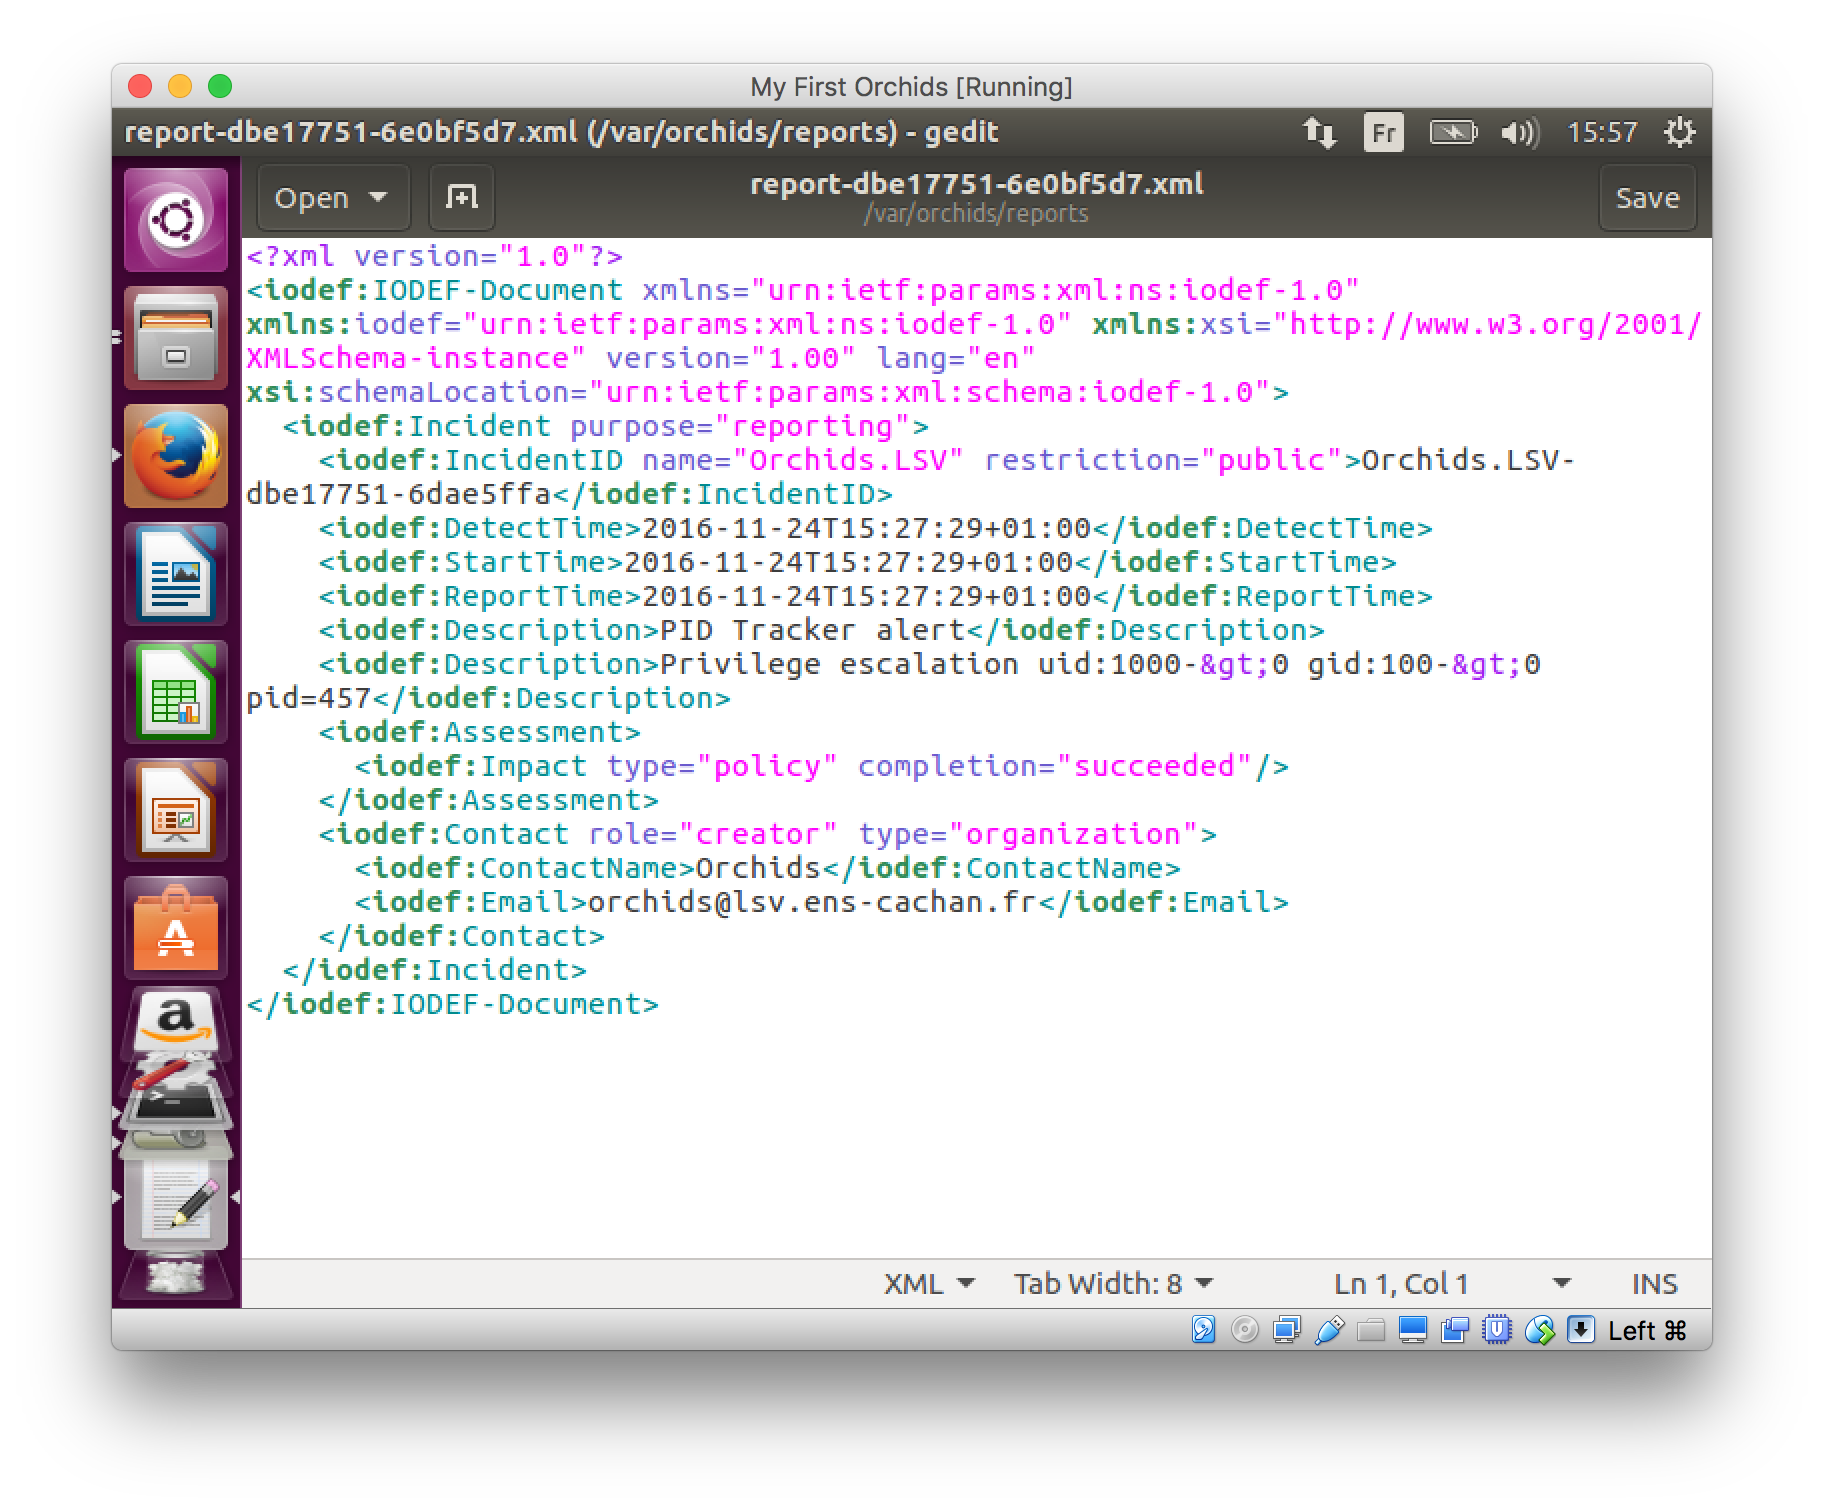Open the network connections indicator
This screenshot has height=1510, width=1824.
pyautogui.click(x=1319, y=132)
